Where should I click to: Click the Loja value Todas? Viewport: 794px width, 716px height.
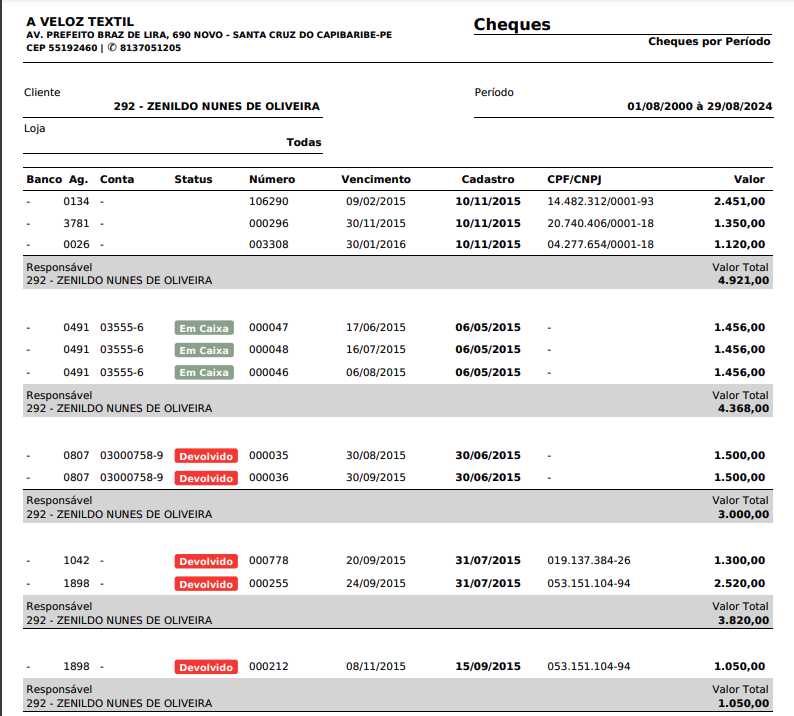click(x=304, y=143)
